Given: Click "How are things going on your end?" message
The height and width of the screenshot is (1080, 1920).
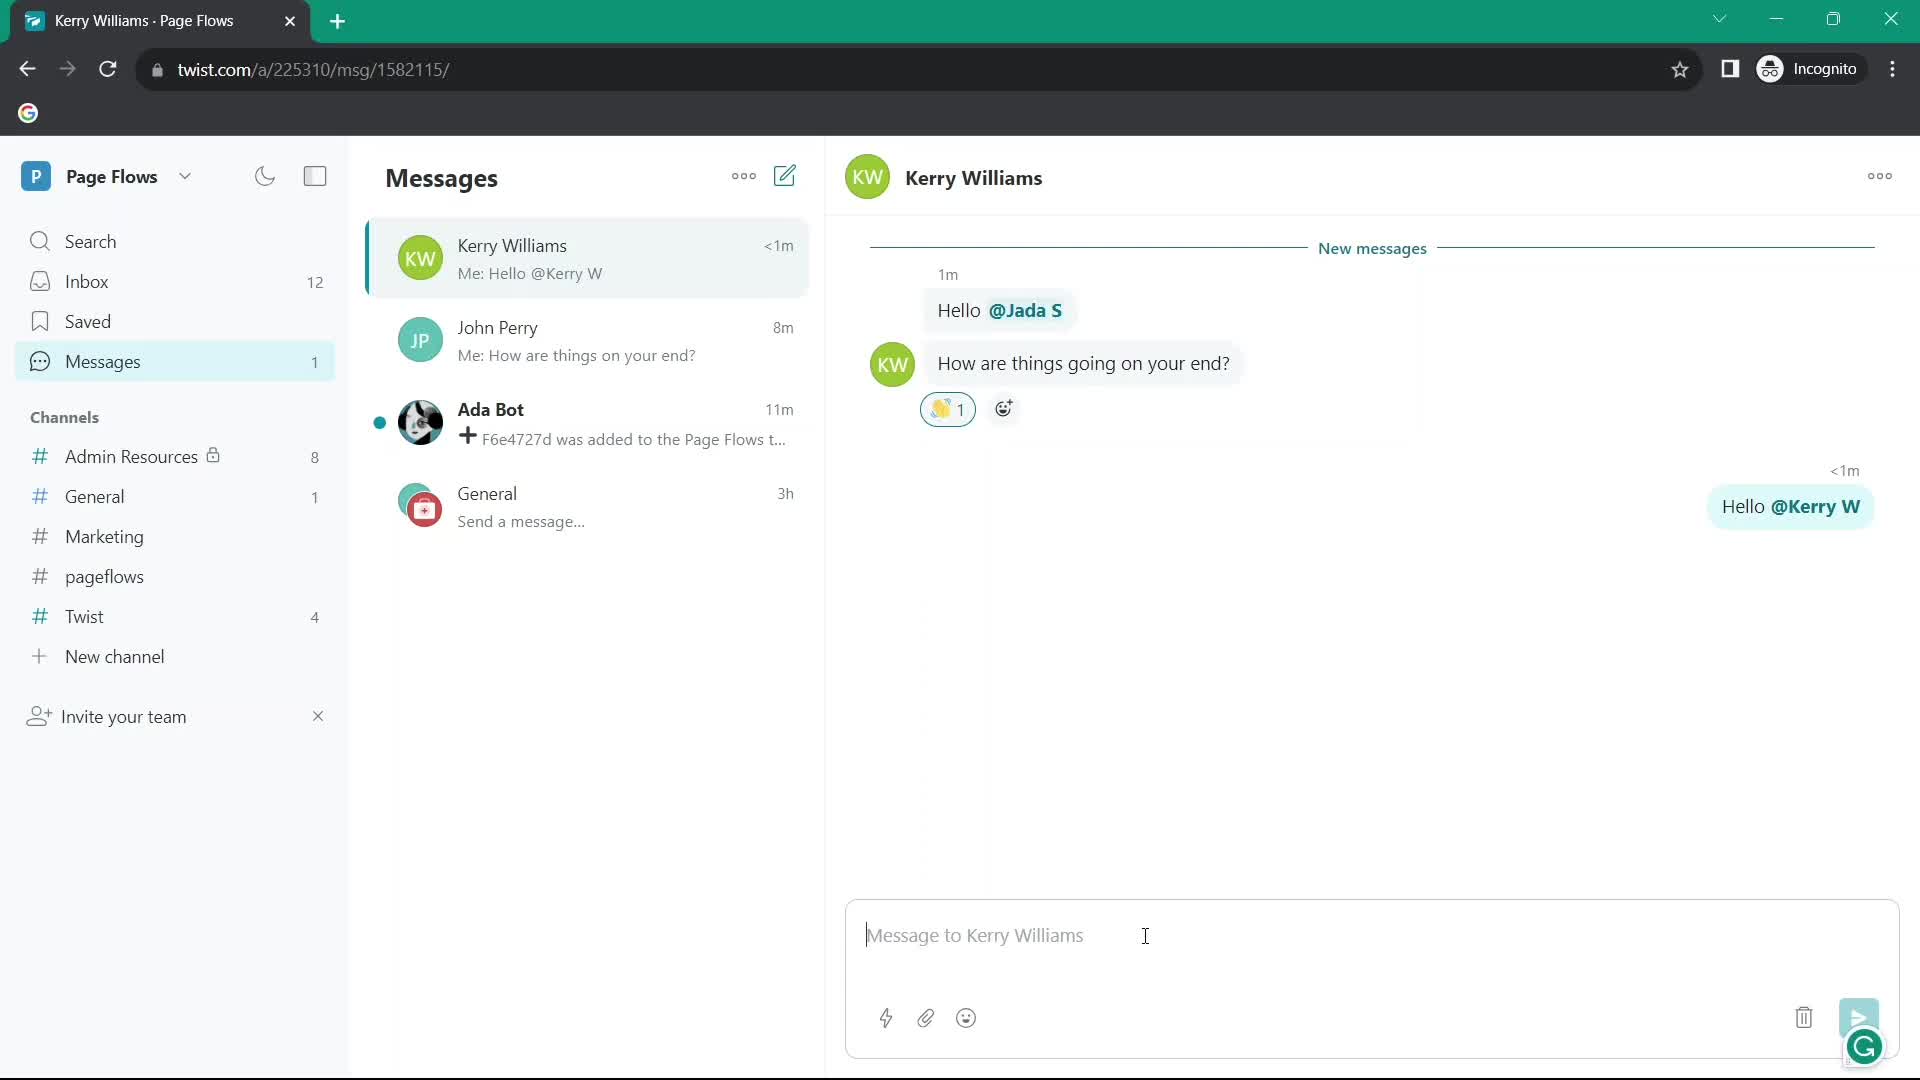Looking at the screenshot, I should pyautogui.click(x=1083, y=364).
